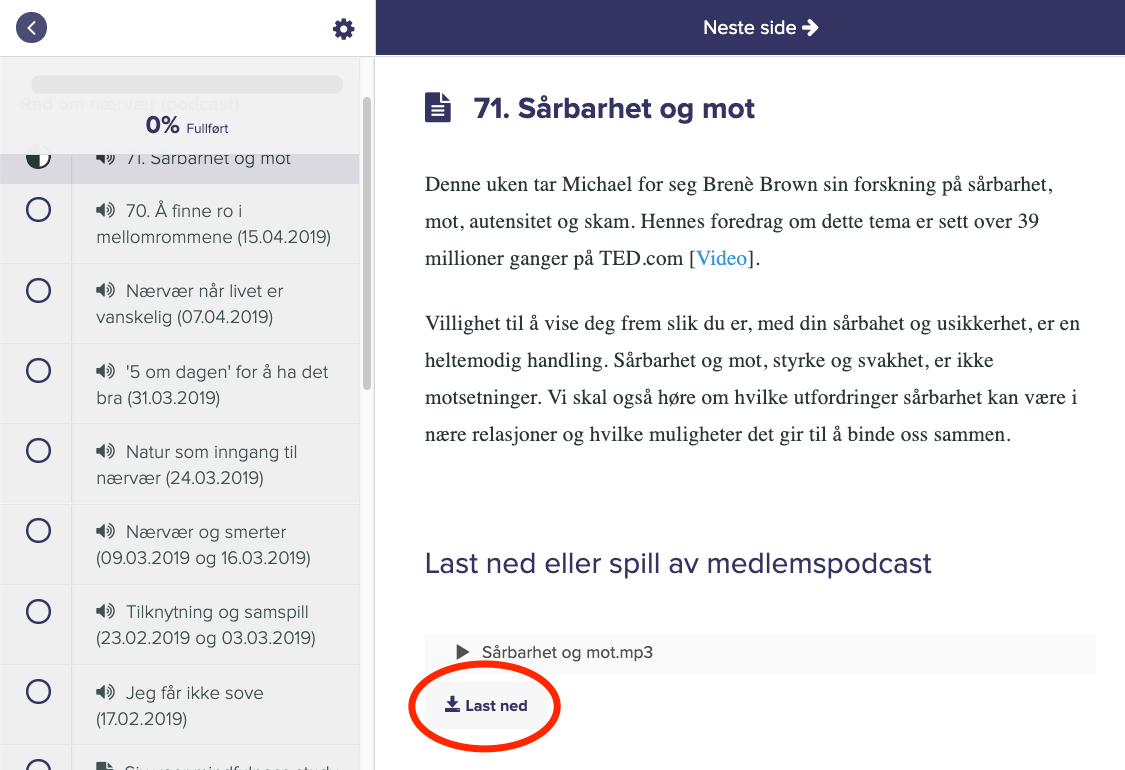
Task: Click speaker icon for '5 om dagen'
Action: (105, 370)
